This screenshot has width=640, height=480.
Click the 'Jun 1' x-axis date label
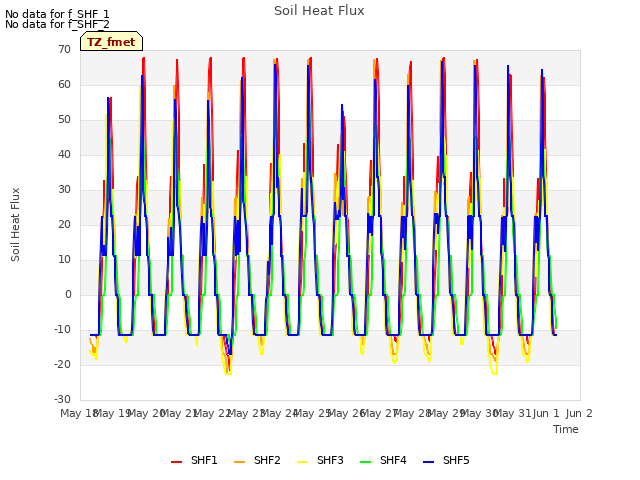[x=546, y=413]
